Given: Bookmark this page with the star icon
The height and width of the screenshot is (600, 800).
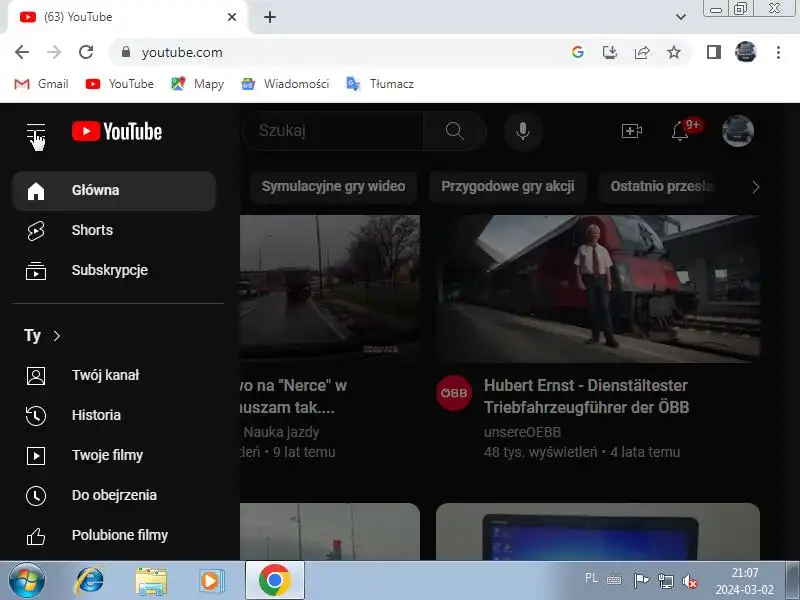Looking at the screenshot, I should [x=674, y=52].
